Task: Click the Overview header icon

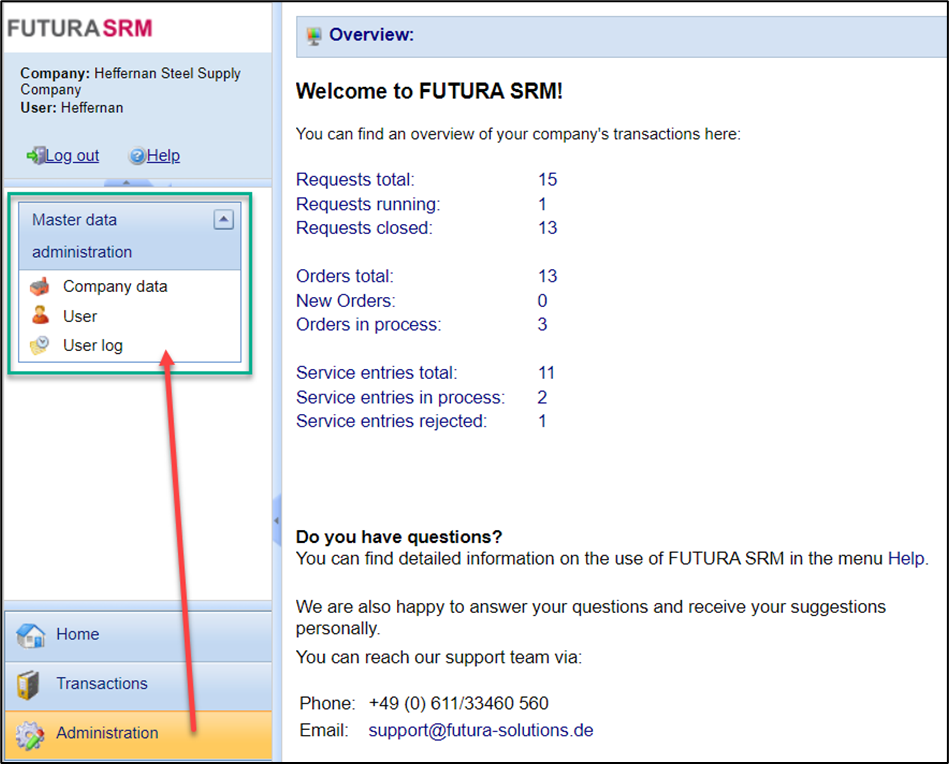Action: point(314,36)
